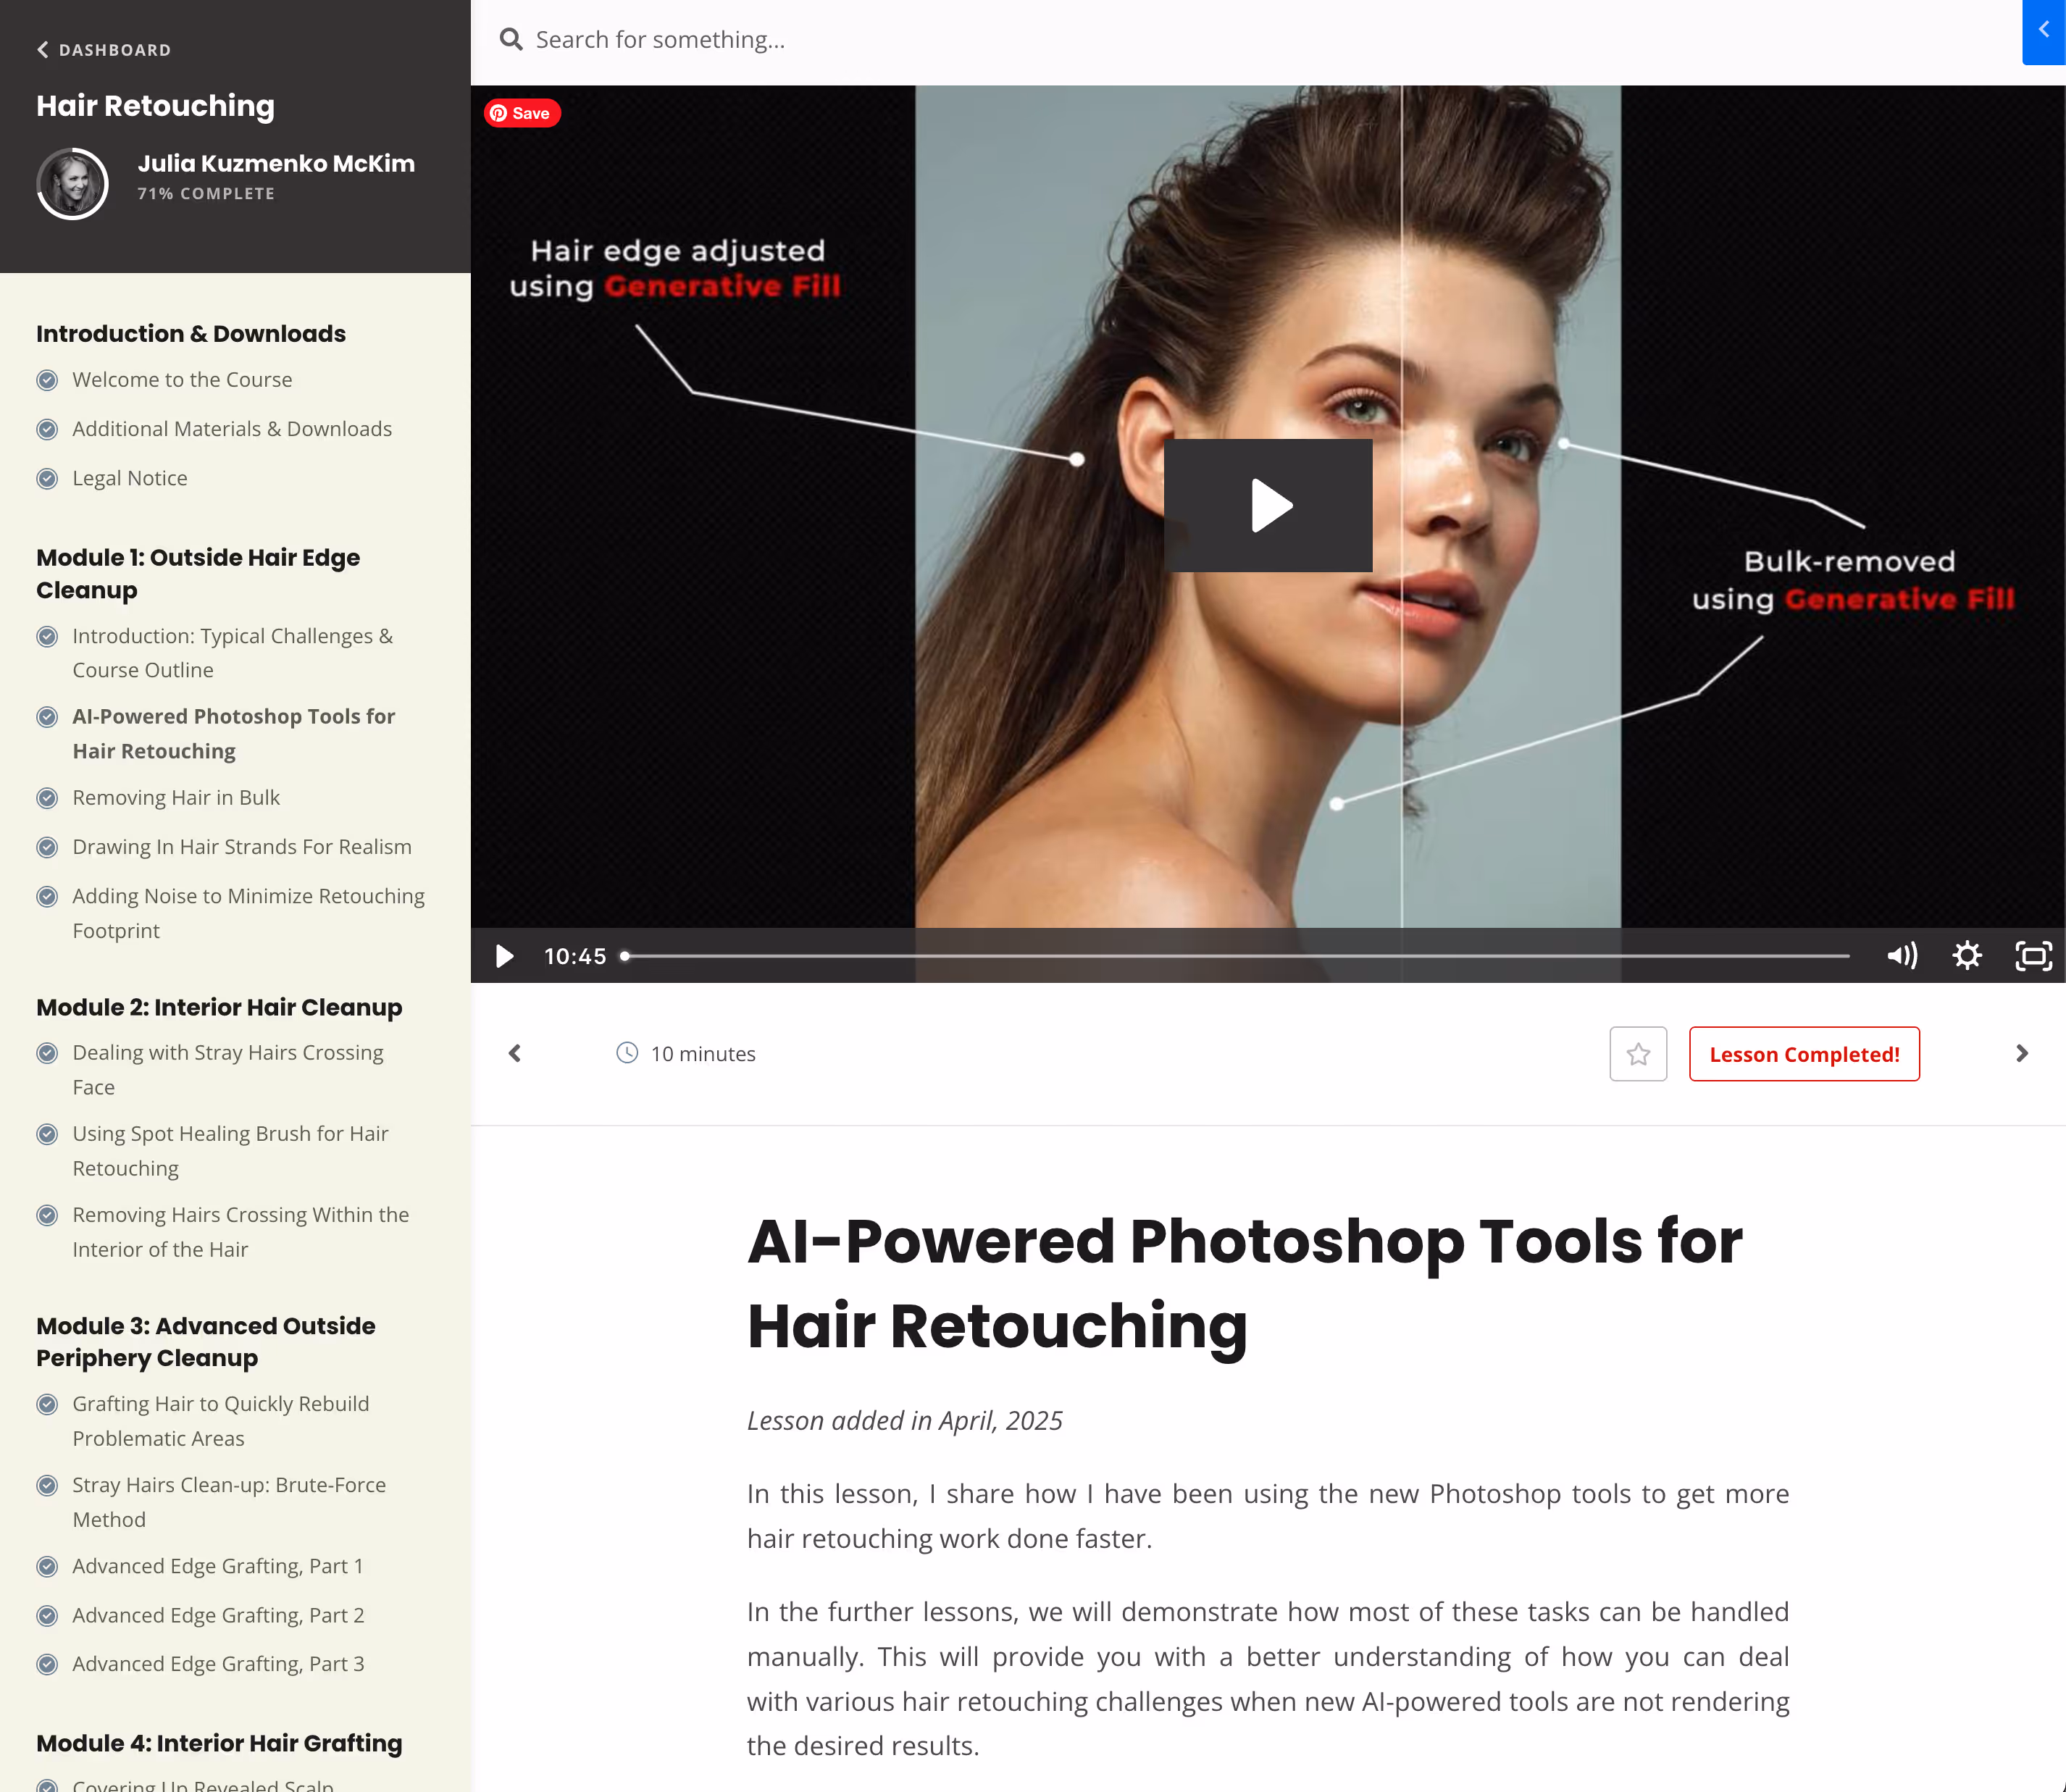2066x1792 pixels.
Task: Open Drawing In Hair Strands For Realism lesson
Action: [x=241, y=847]
